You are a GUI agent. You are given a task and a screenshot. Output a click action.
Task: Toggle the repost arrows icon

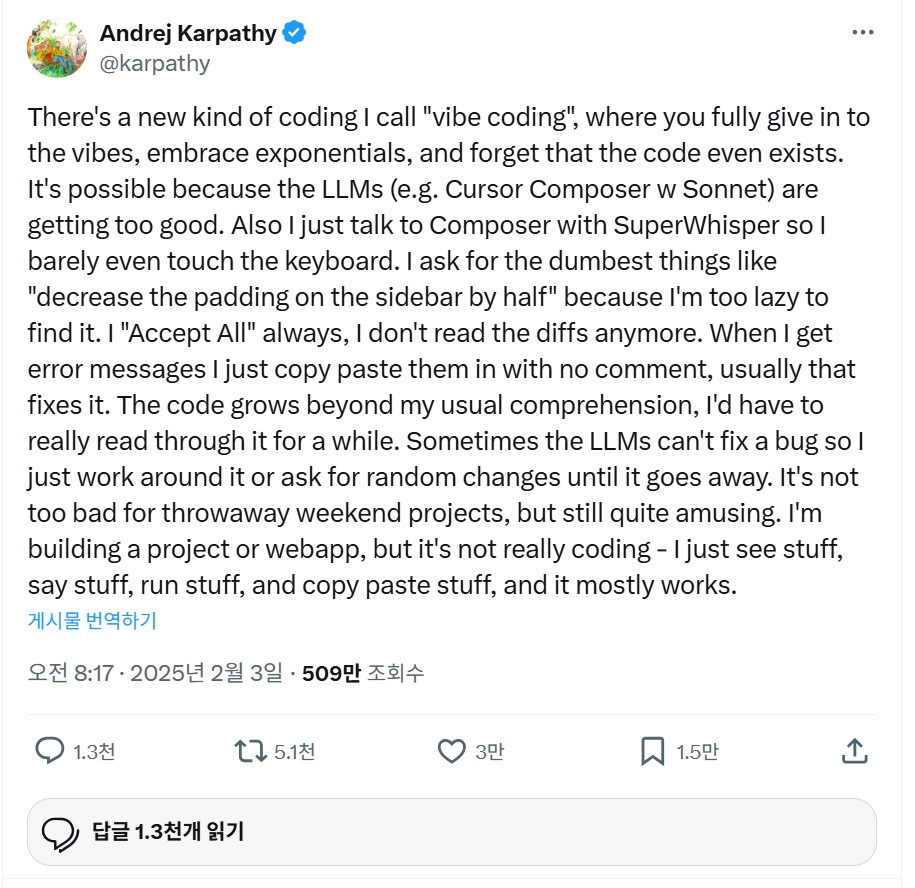pyautogui.click(x=250, y=751)
